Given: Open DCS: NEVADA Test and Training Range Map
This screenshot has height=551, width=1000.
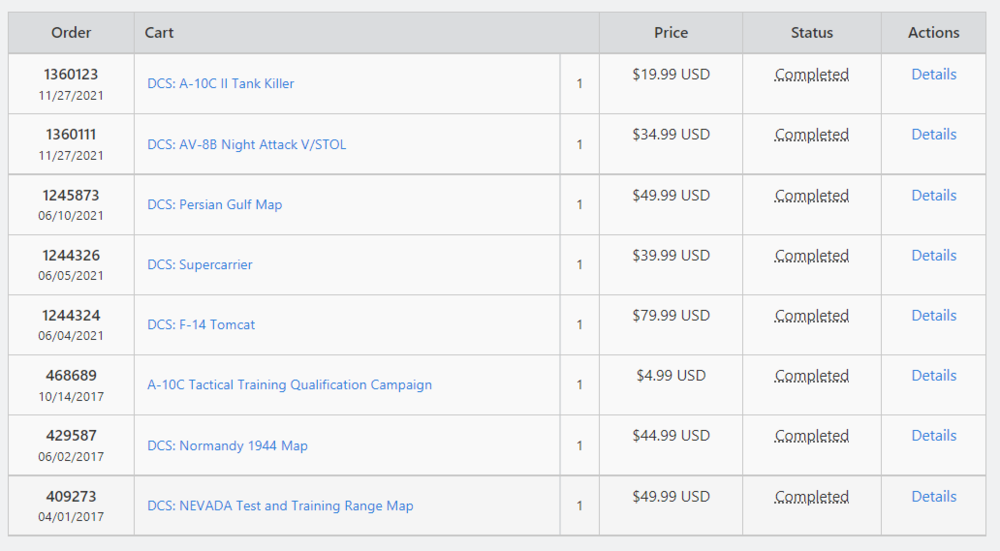Looking at the screenshot, I should (x=280, y=506).
